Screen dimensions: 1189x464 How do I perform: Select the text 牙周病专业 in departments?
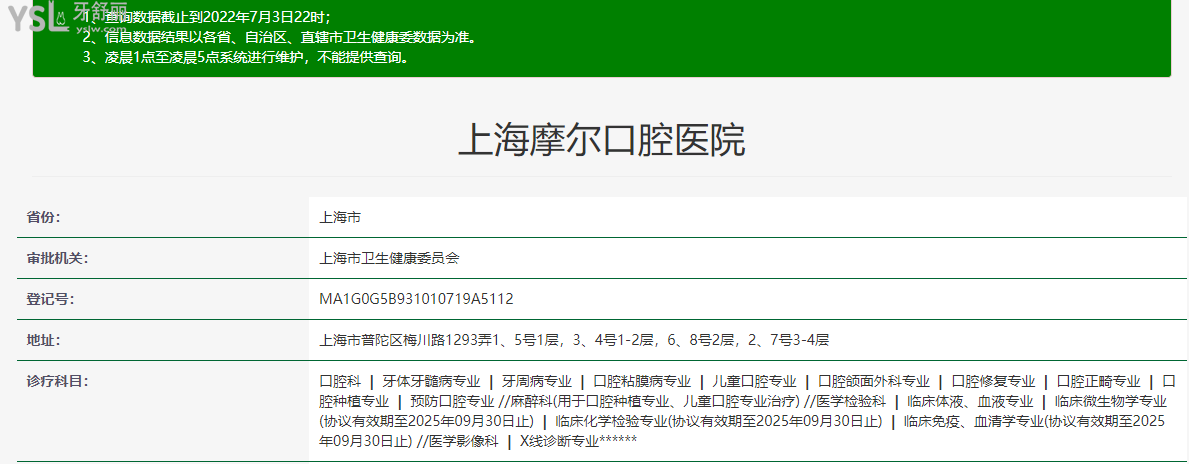tap(537, 381)
